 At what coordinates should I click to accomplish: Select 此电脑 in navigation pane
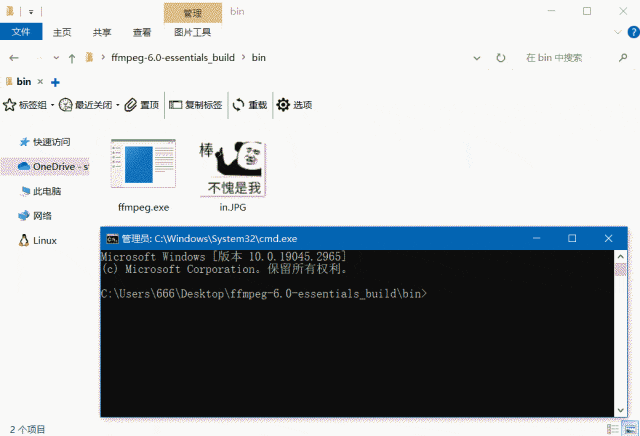[46, 191]
